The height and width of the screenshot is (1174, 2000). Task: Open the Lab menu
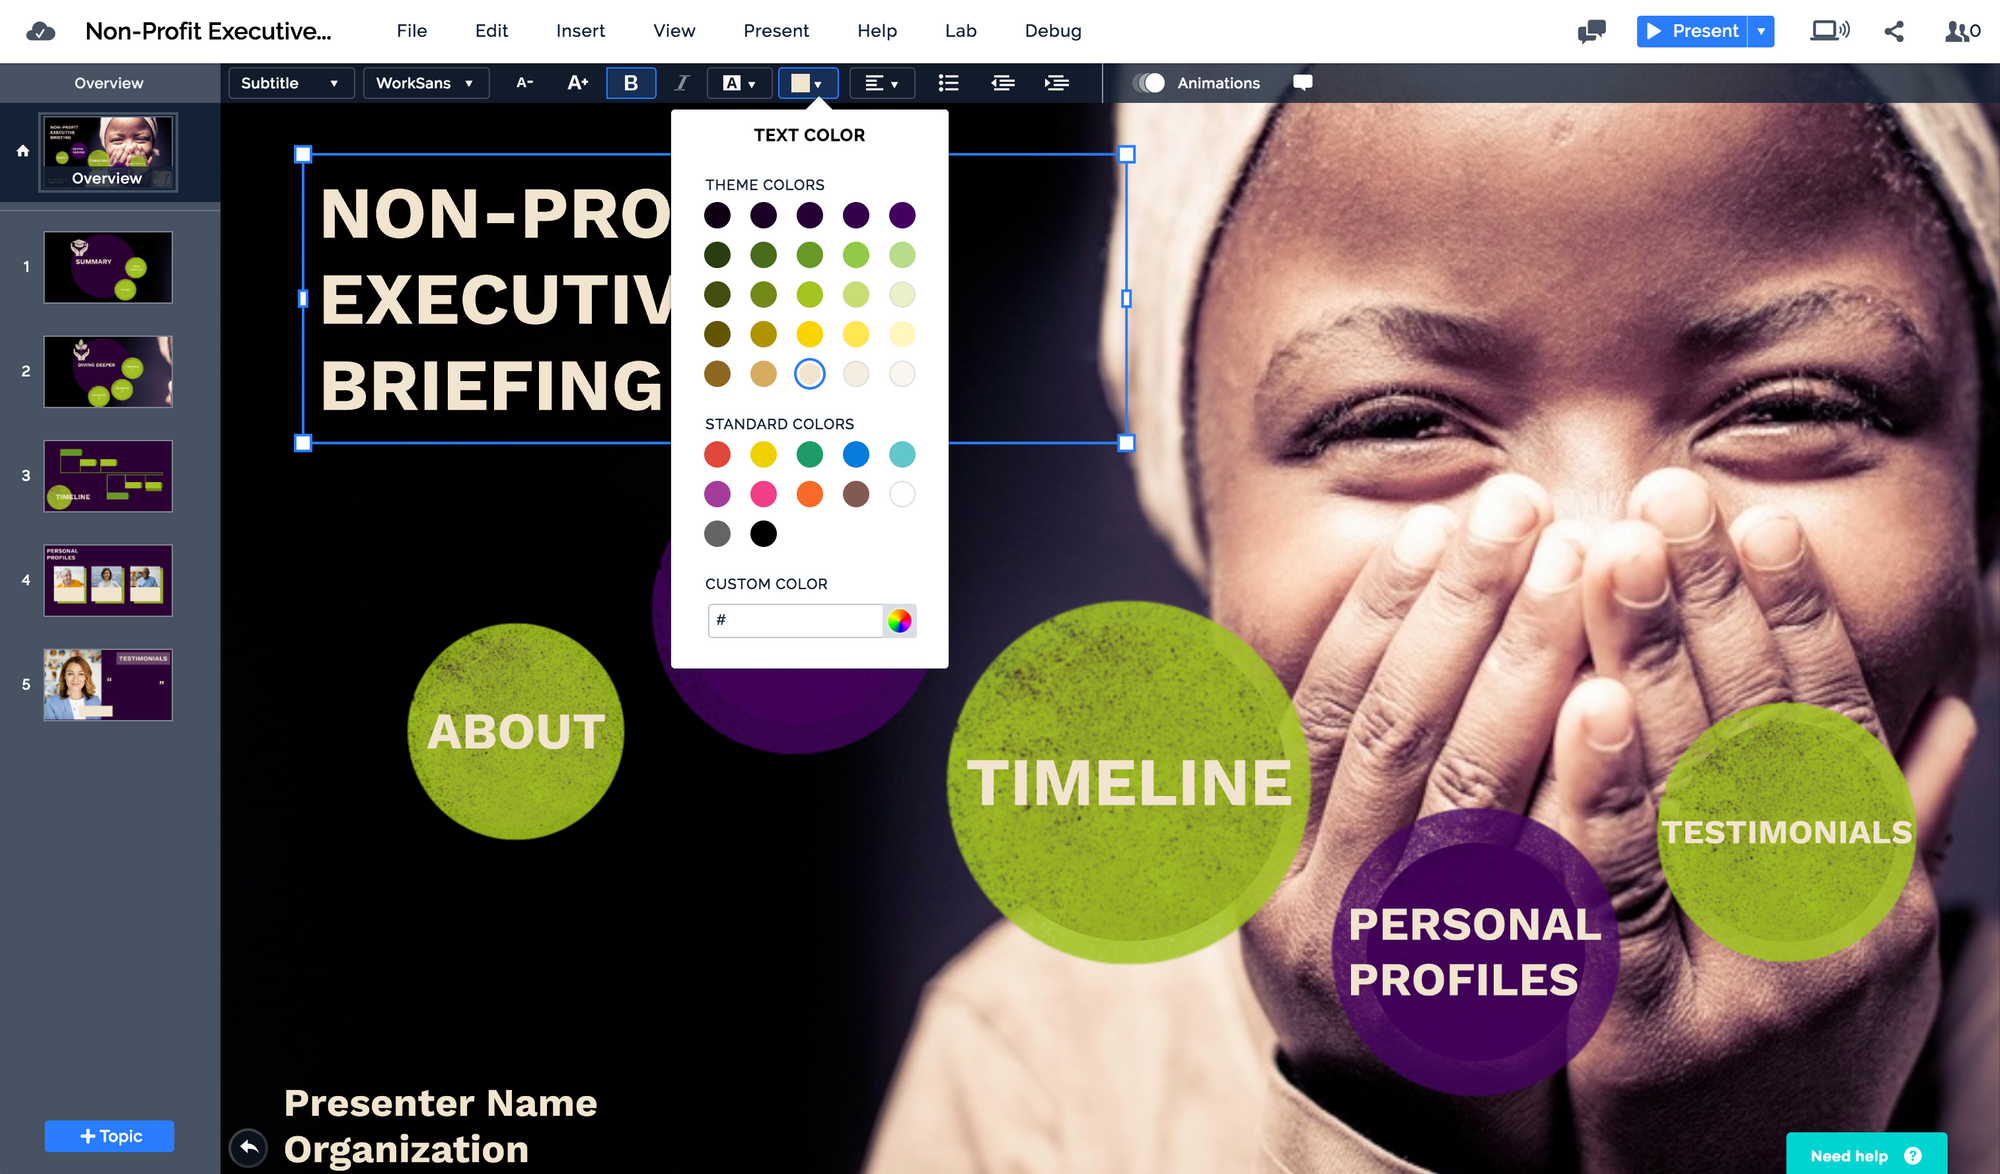coord(960,31)
